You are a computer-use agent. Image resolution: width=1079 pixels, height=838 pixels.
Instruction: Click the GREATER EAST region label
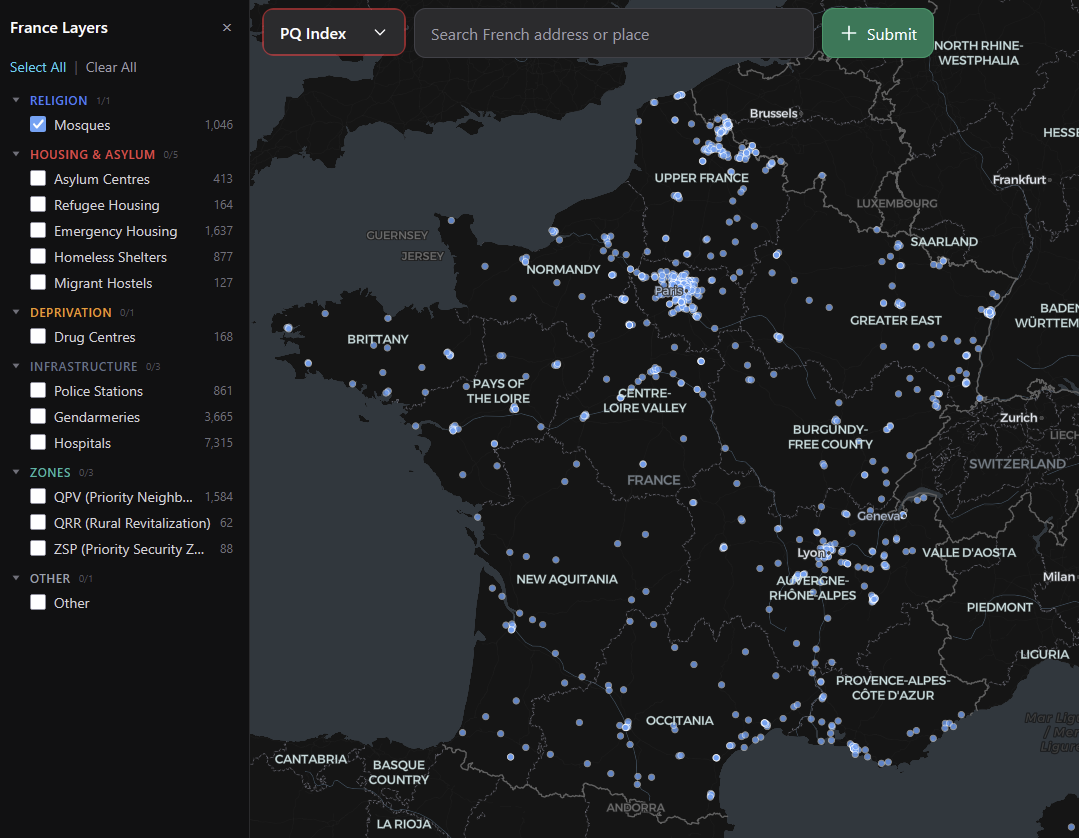(x=895, y=321)
